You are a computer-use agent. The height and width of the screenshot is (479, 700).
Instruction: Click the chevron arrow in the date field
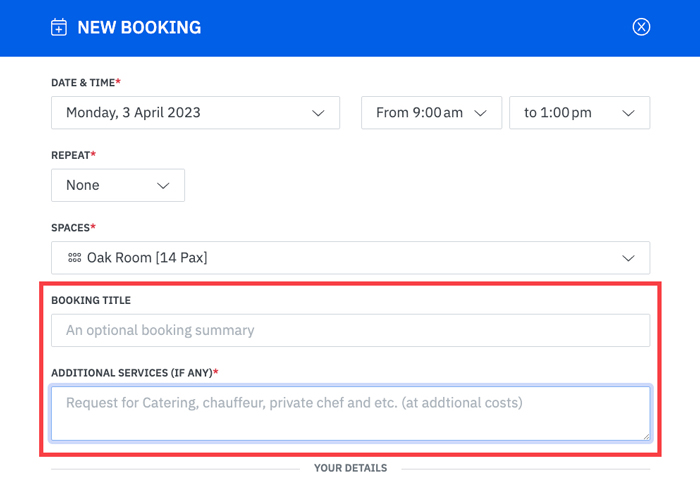(318, 113)
